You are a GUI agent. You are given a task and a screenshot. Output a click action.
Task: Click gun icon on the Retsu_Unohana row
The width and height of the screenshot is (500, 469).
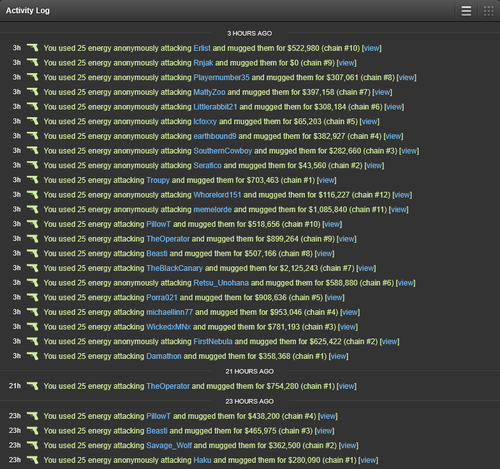click(33, 283)
